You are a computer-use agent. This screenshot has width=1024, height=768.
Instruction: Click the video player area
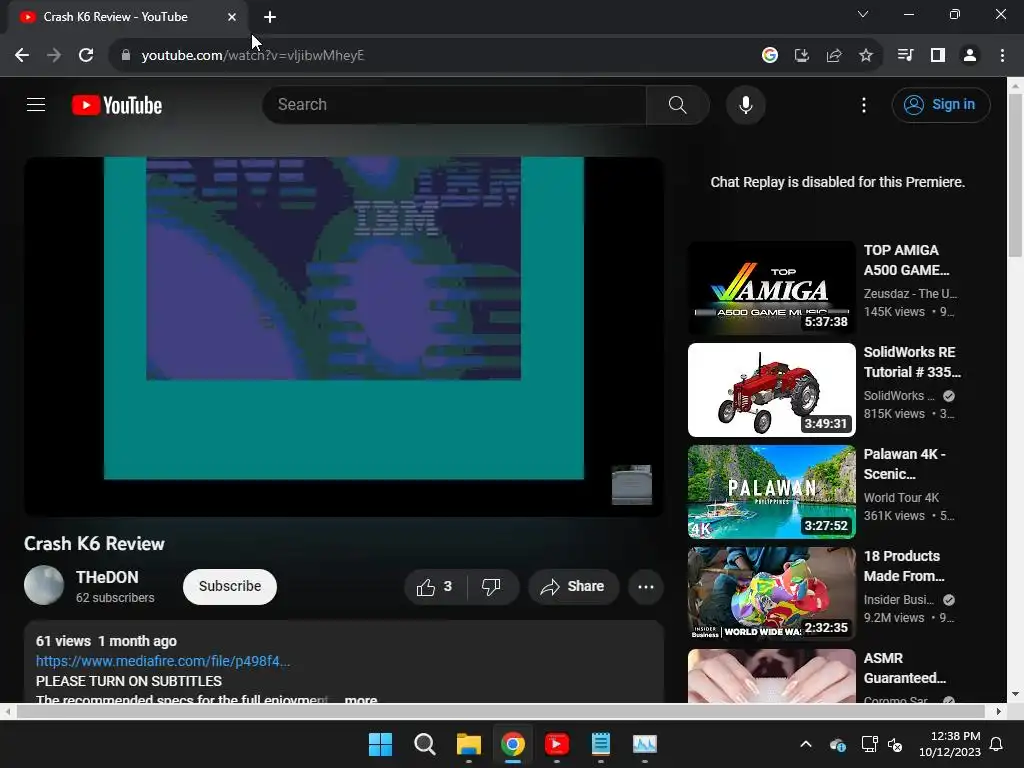coord(344,336)
